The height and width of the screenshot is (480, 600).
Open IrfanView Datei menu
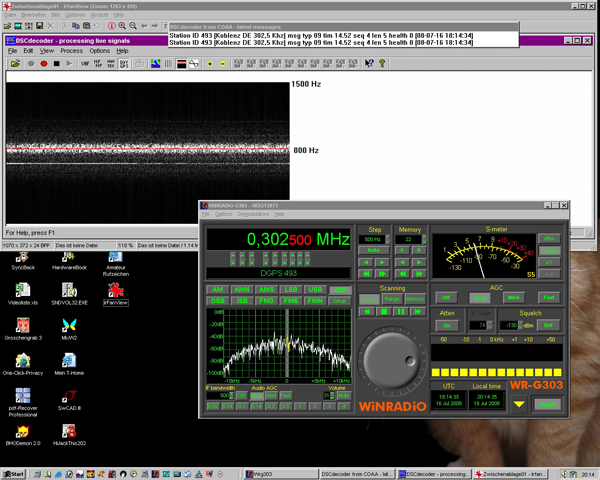pyautogui.click(x=10, y=15)
